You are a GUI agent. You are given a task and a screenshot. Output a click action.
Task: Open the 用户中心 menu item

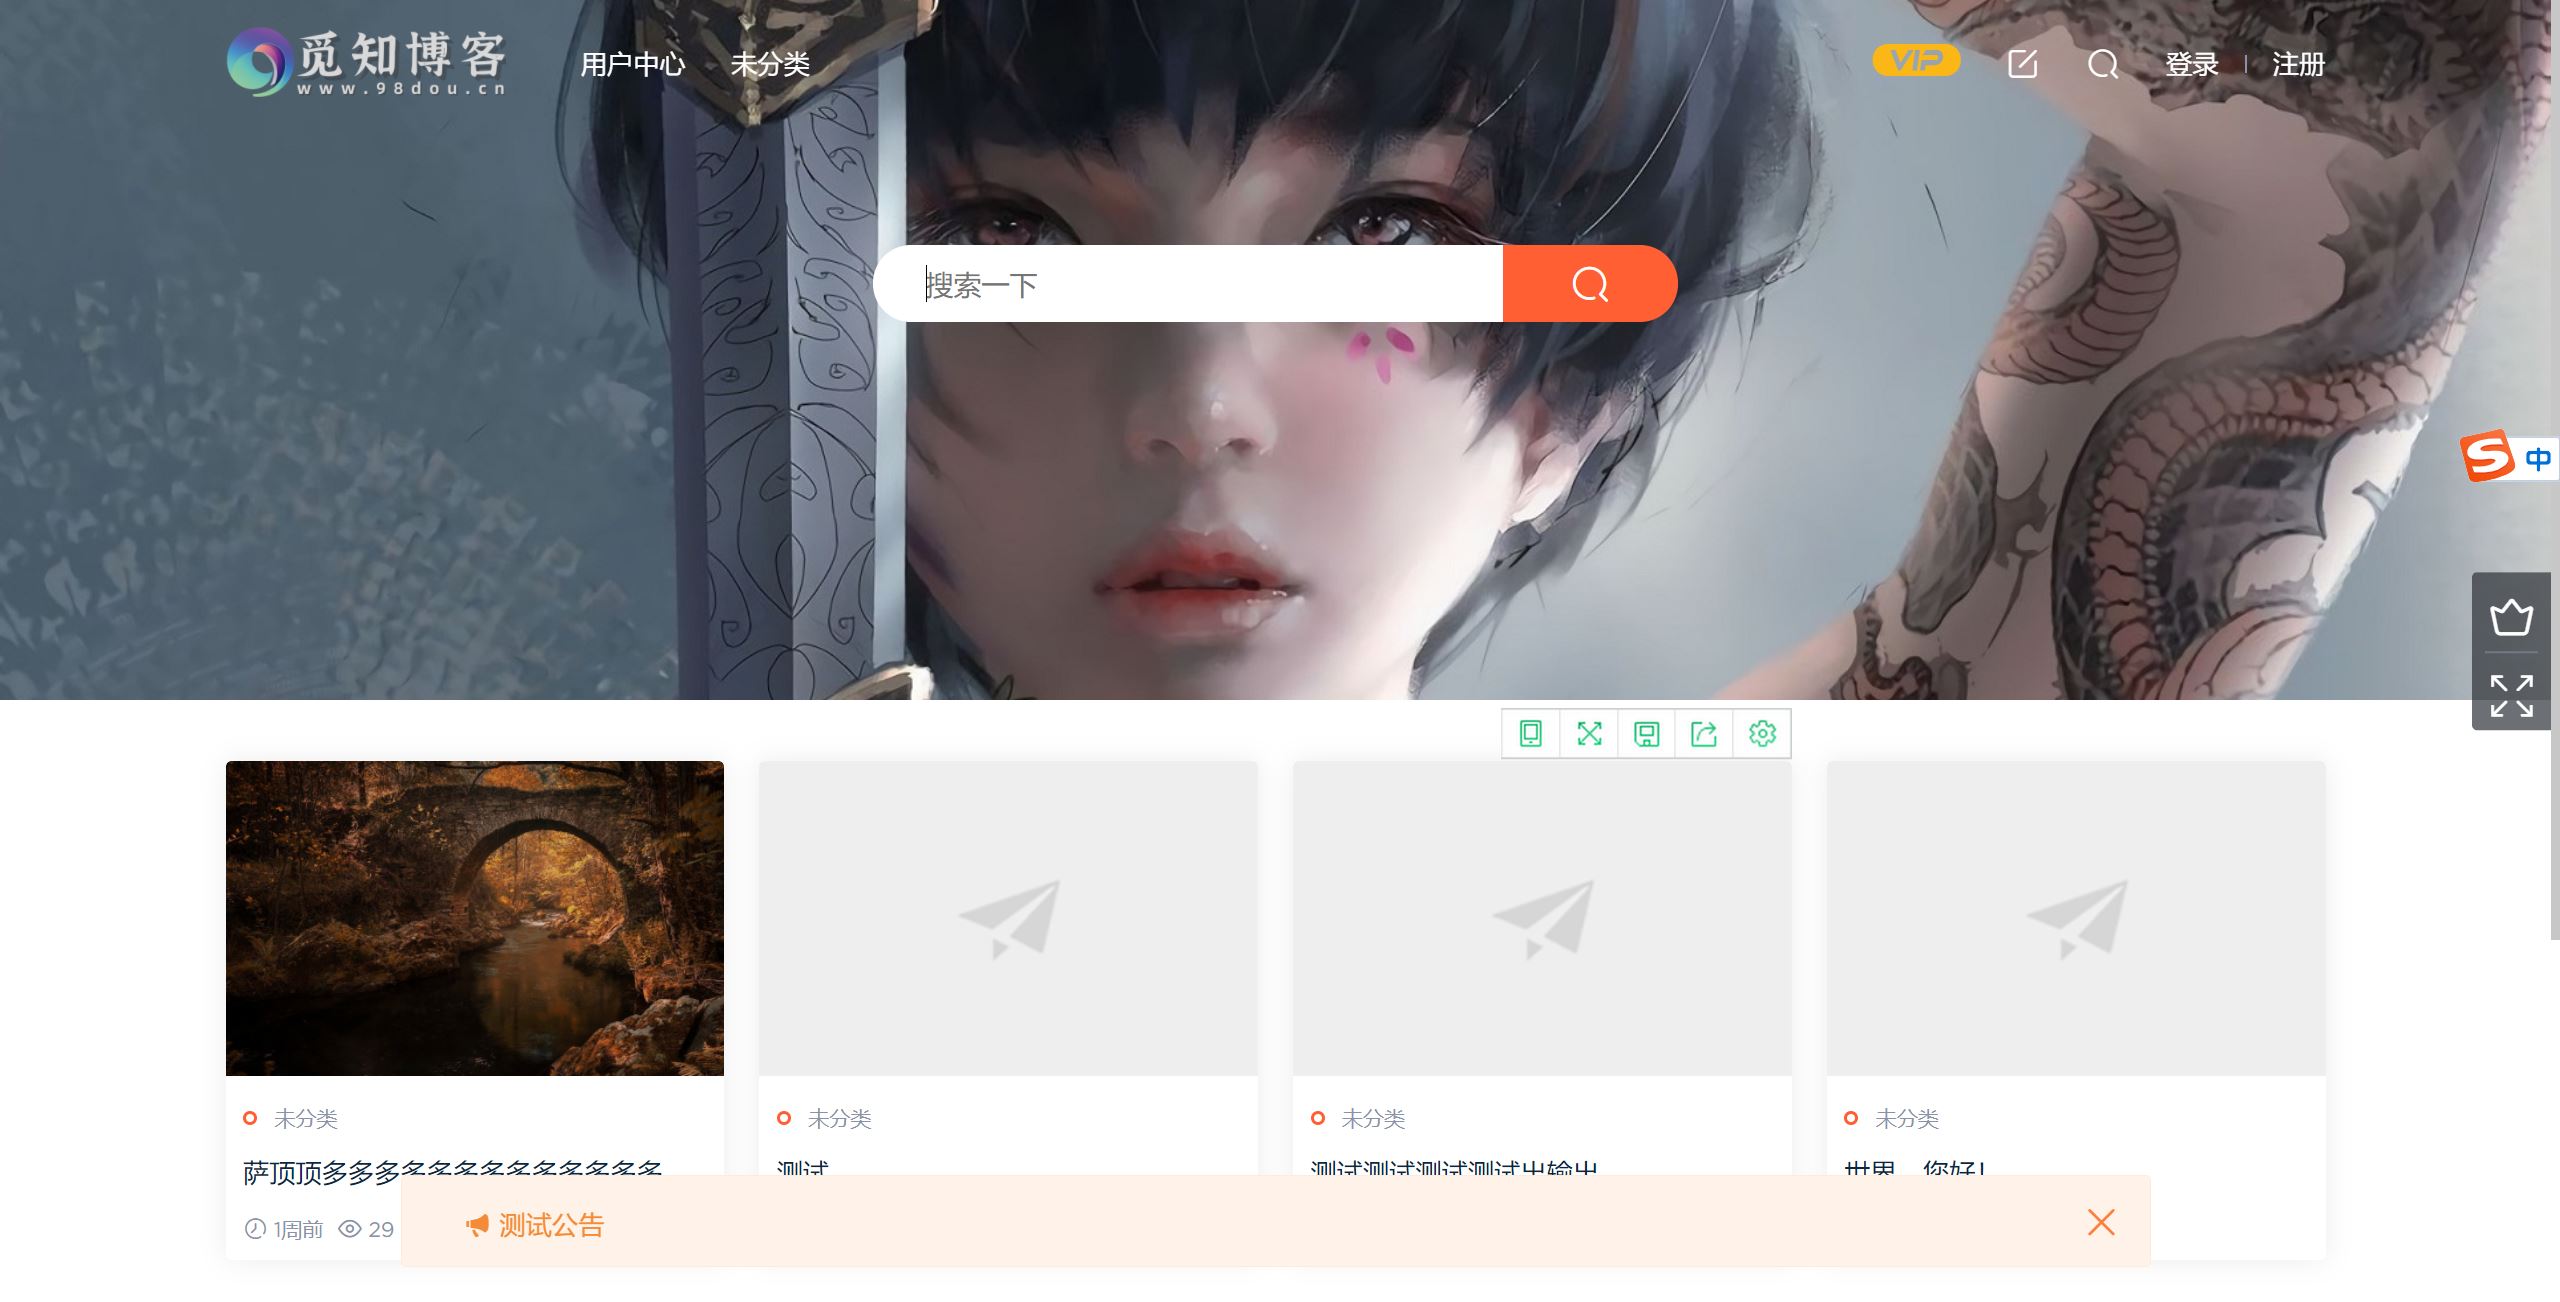pyautogui.click(x=633, y=64)
